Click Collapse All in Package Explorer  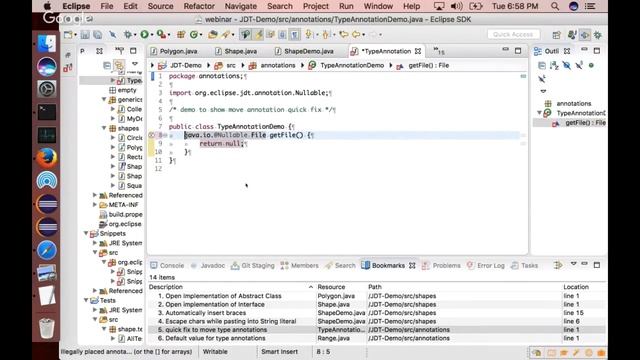tap(107, 65)
